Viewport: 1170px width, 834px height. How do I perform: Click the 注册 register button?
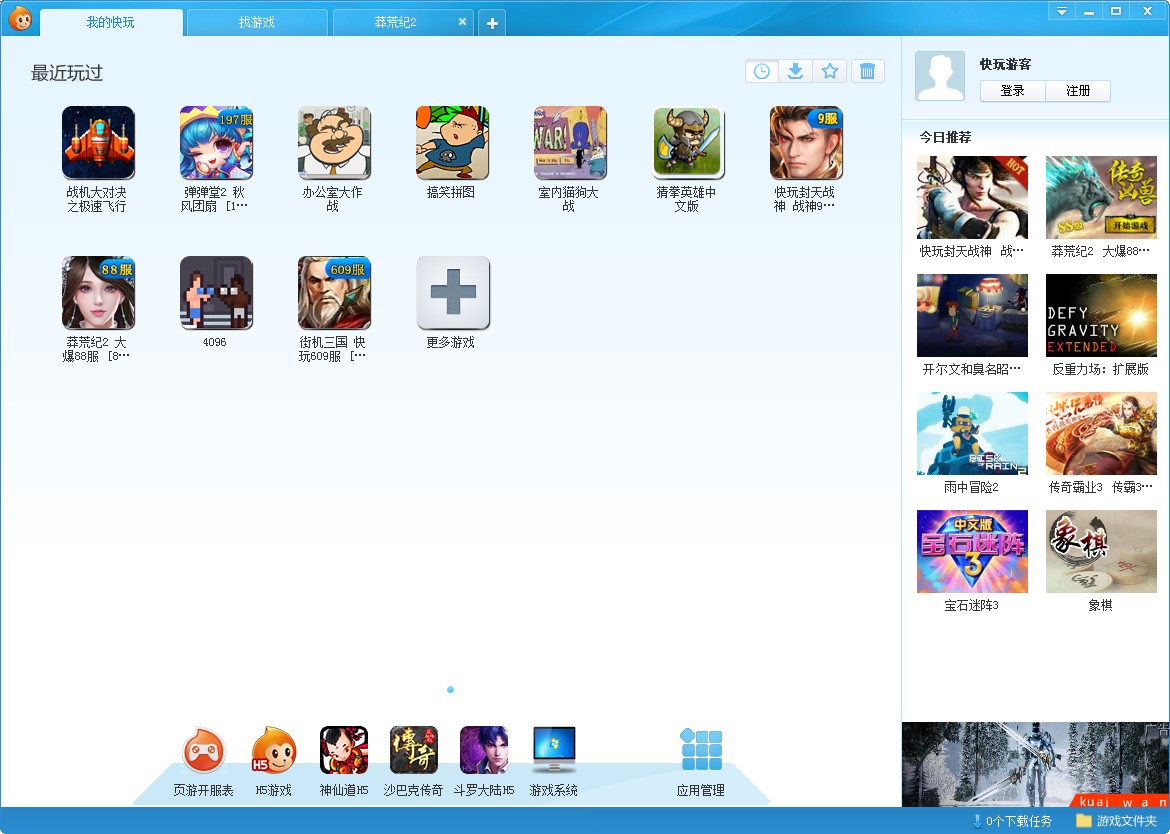click(1078, 90)
